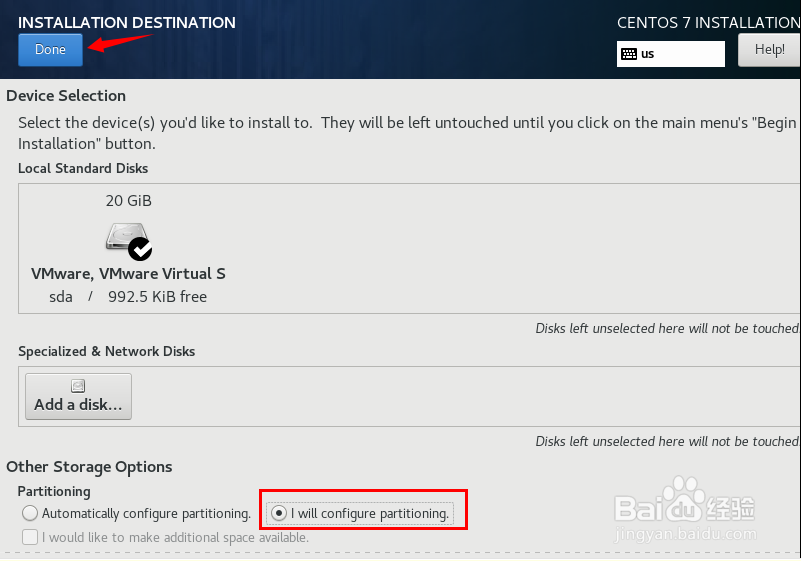Select the VMware hard disk icon
The height and width of the screenshot is (561, 801).
125,237
